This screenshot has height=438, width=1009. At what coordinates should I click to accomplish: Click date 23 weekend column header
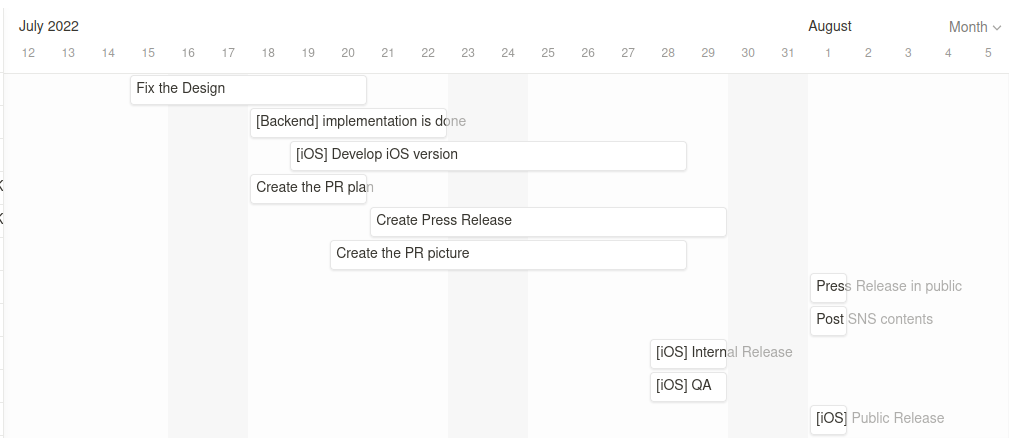468,53
